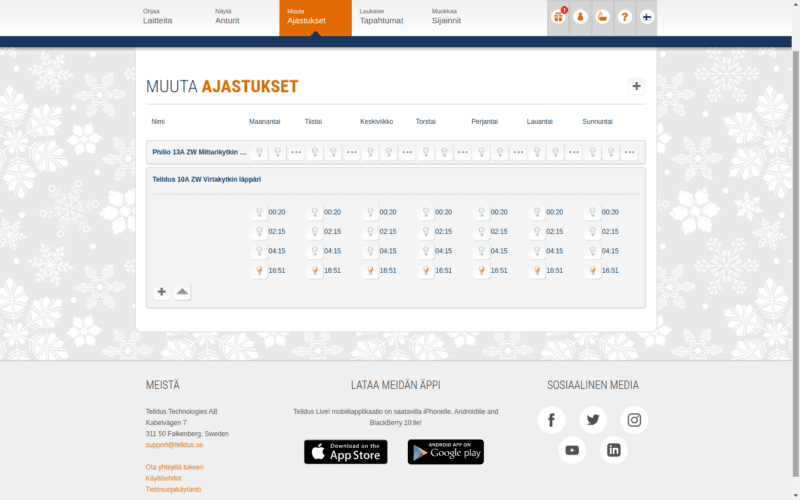800x500 pixels.
Task: Change language via Finnish flag icon
Action: coord(646,17)
